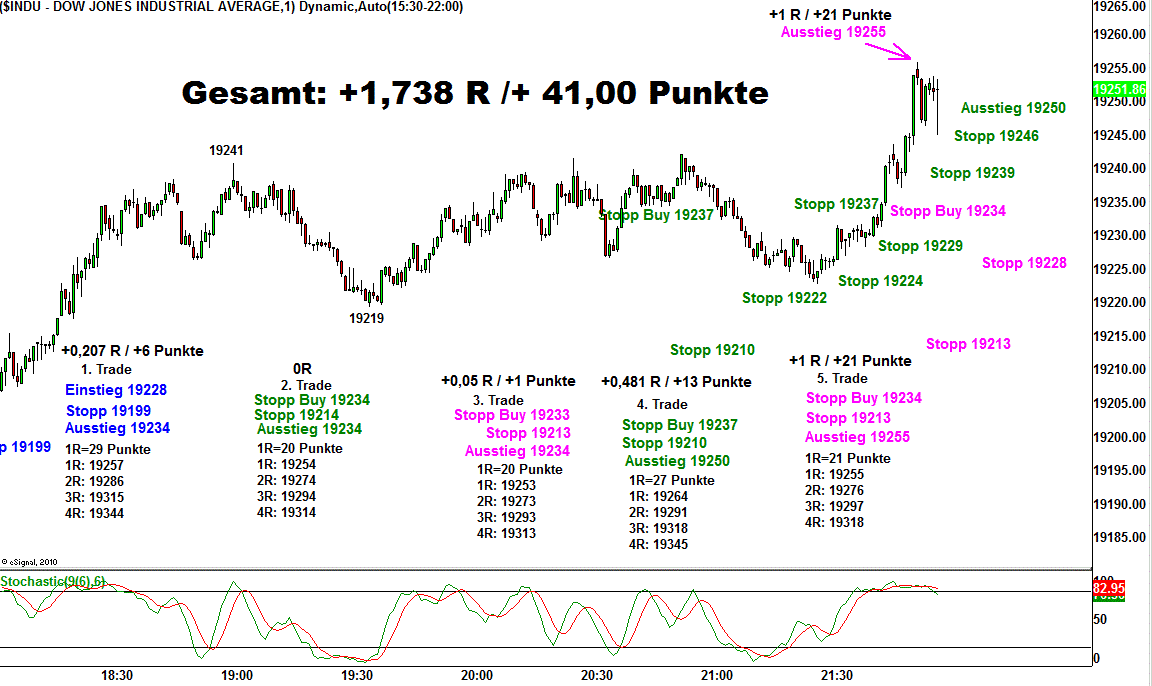Viewport: 1152px width, 686px height.
Task: Click the green Stopp 19246 annotation
Action: coord(996,136)
